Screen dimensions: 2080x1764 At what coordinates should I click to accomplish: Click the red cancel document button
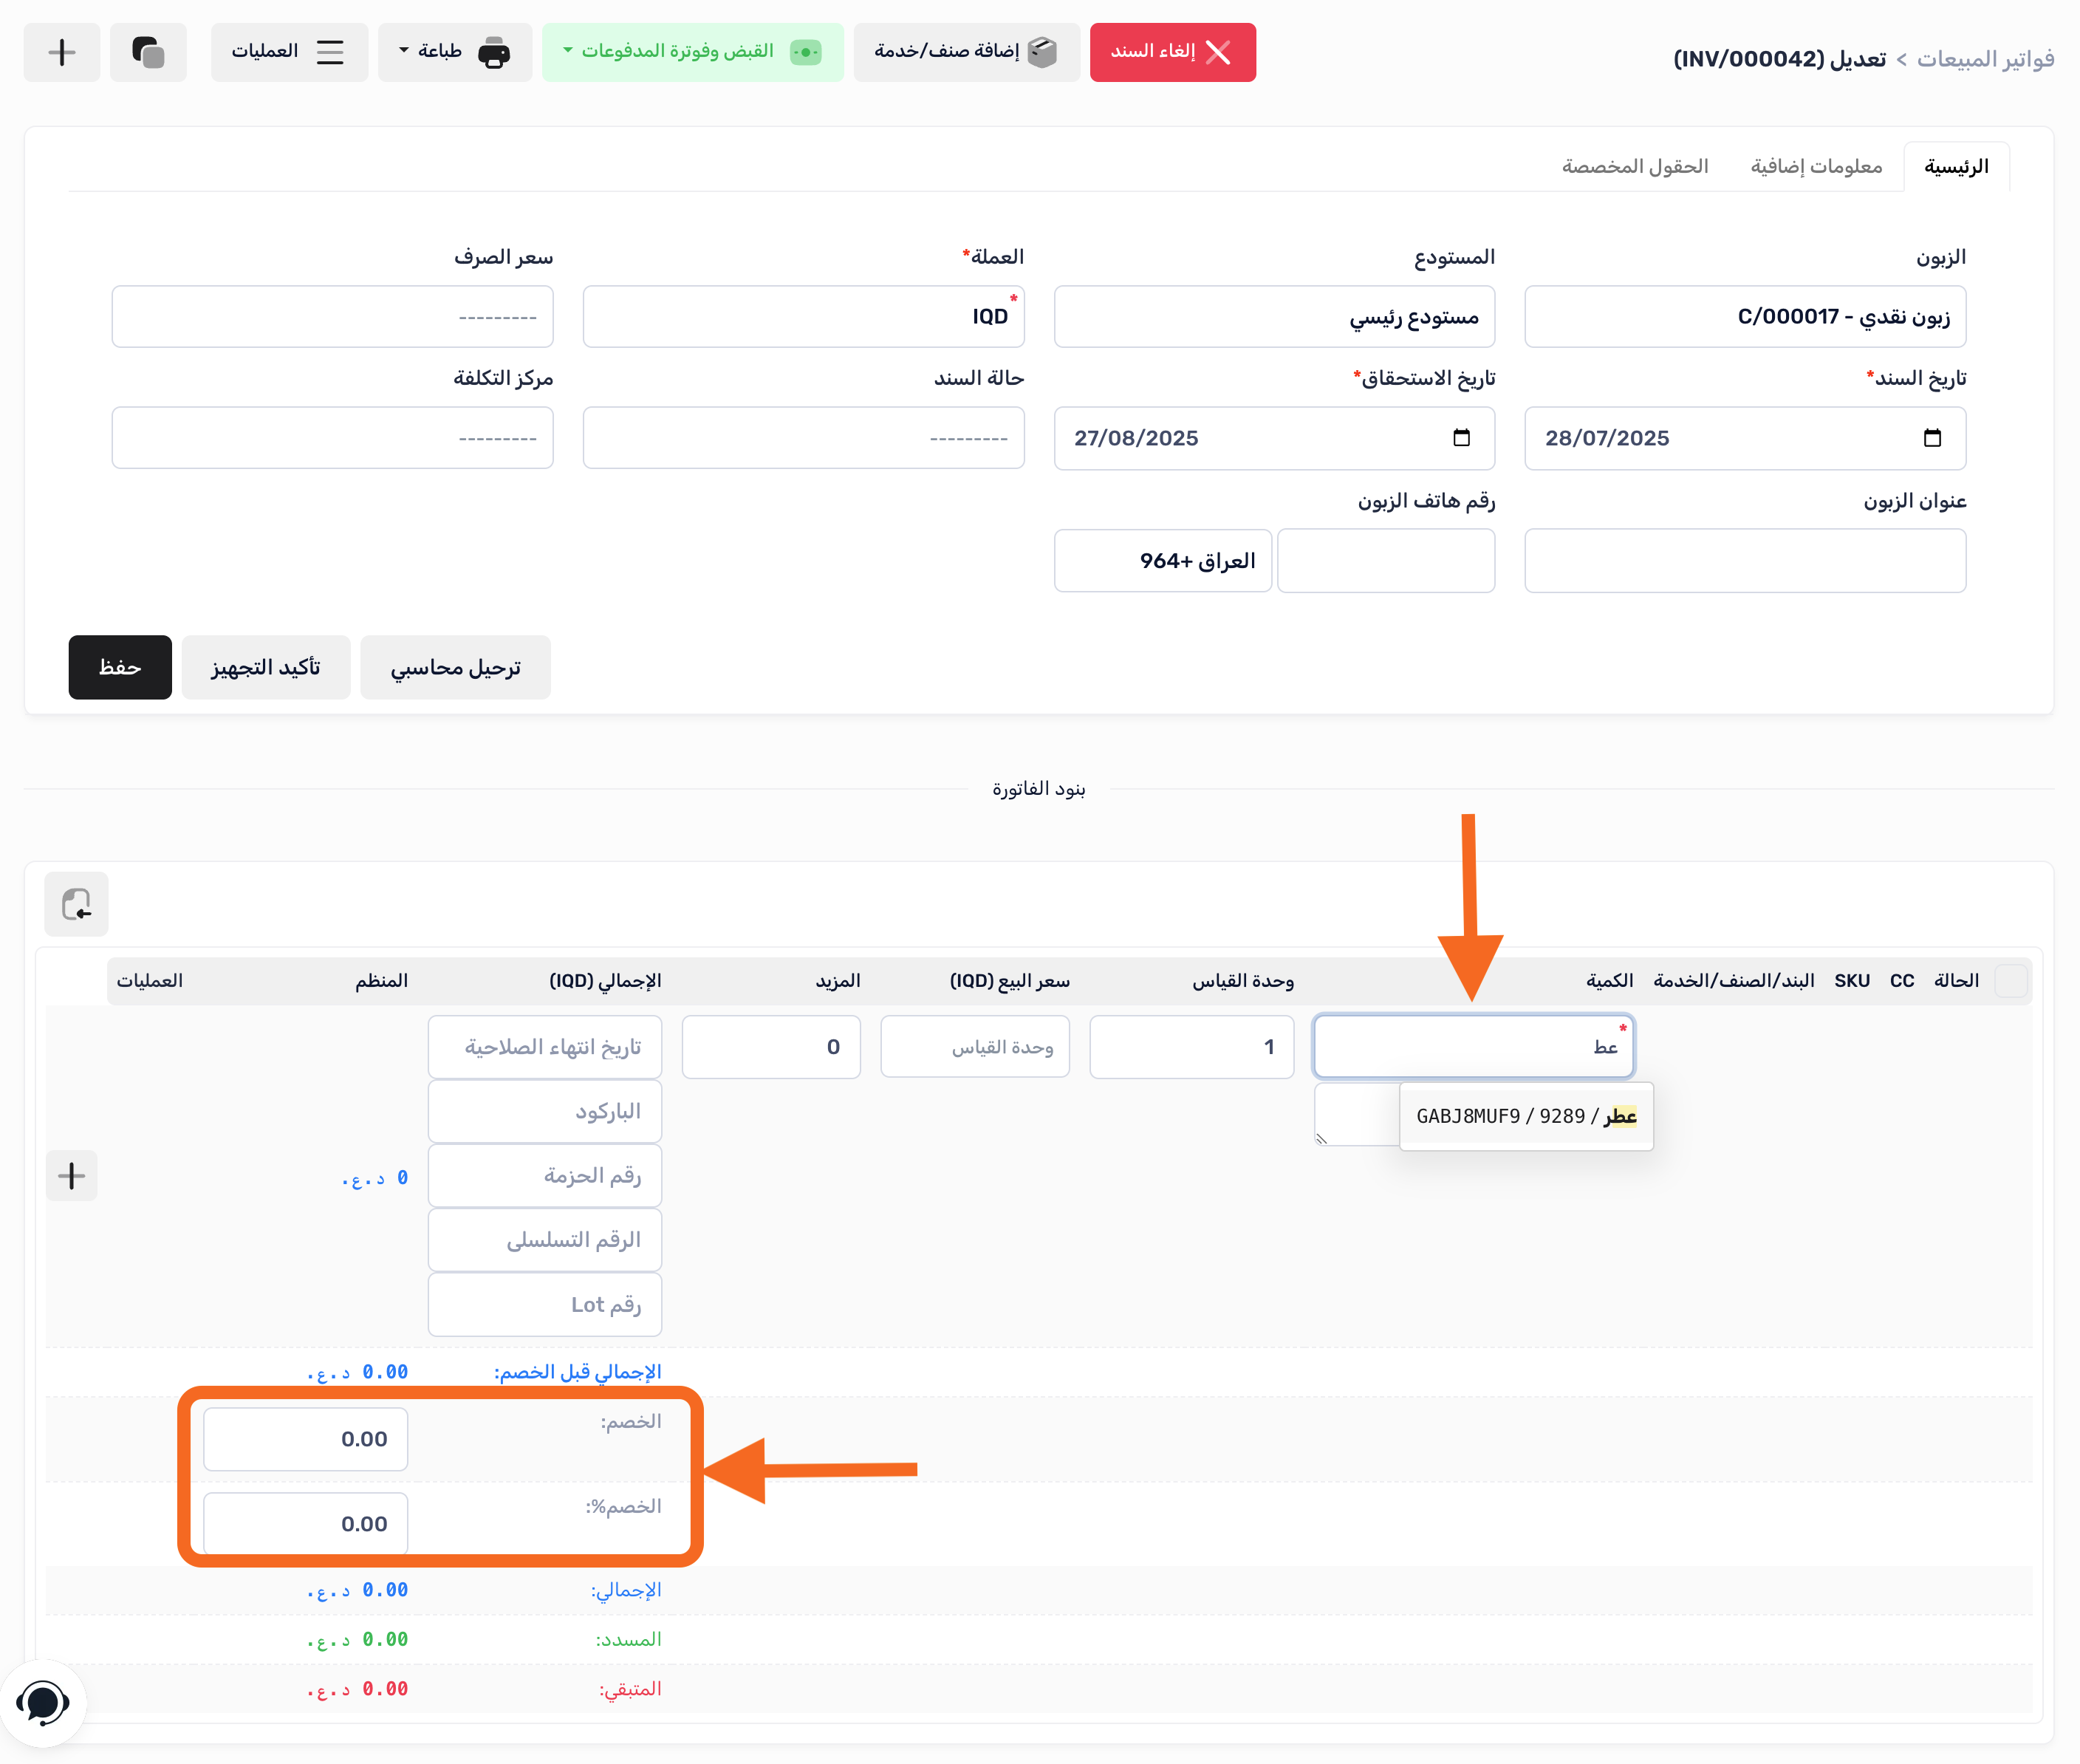coord(1172,52)
